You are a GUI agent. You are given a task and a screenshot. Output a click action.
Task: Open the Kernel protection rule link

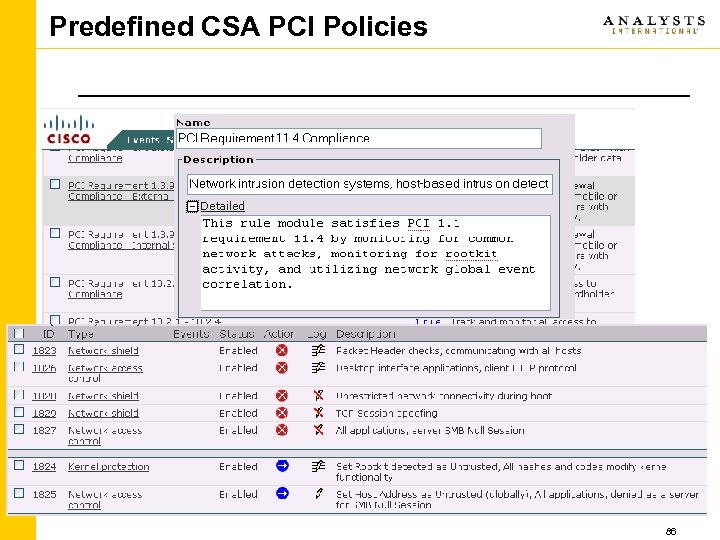click(x=109, y=467)
